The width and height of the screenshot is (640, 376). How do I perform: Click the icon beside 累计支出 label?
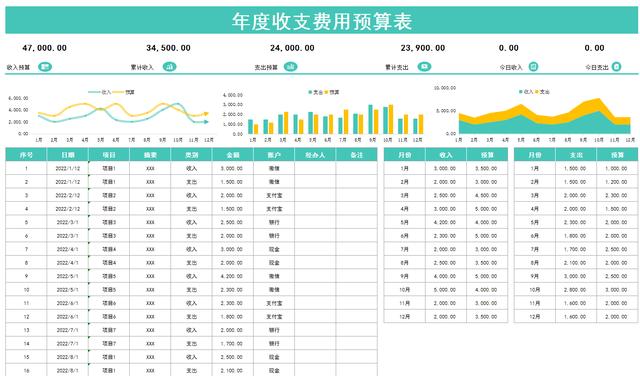424,67
